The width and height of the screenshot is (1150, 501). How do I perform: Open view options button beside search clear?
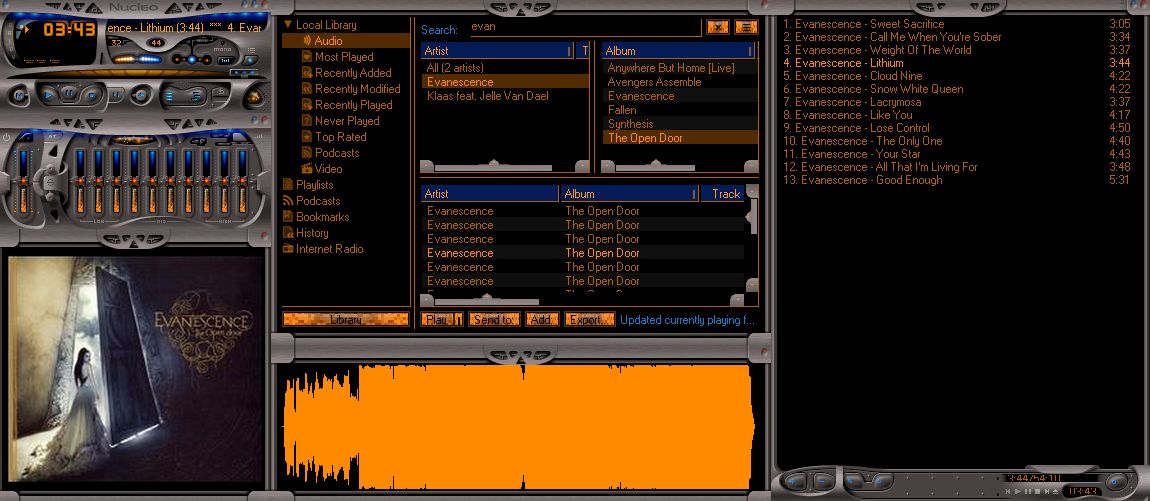pyautogui.click(x=746, y=27)
